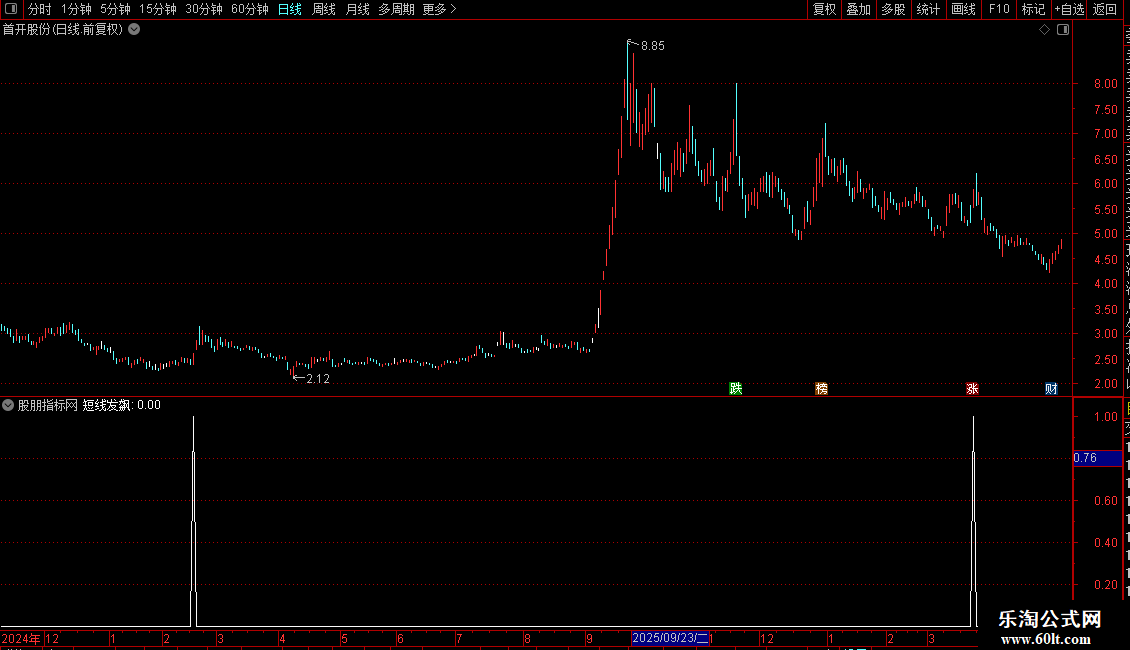
Task: Toggle the side panel icon in chart header
Action: (x=1063, y=30)
